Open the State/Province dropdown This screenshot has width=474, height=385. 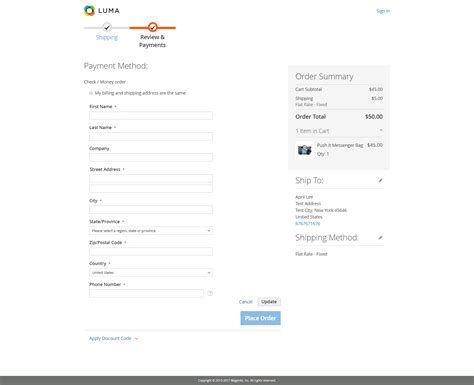151,231
